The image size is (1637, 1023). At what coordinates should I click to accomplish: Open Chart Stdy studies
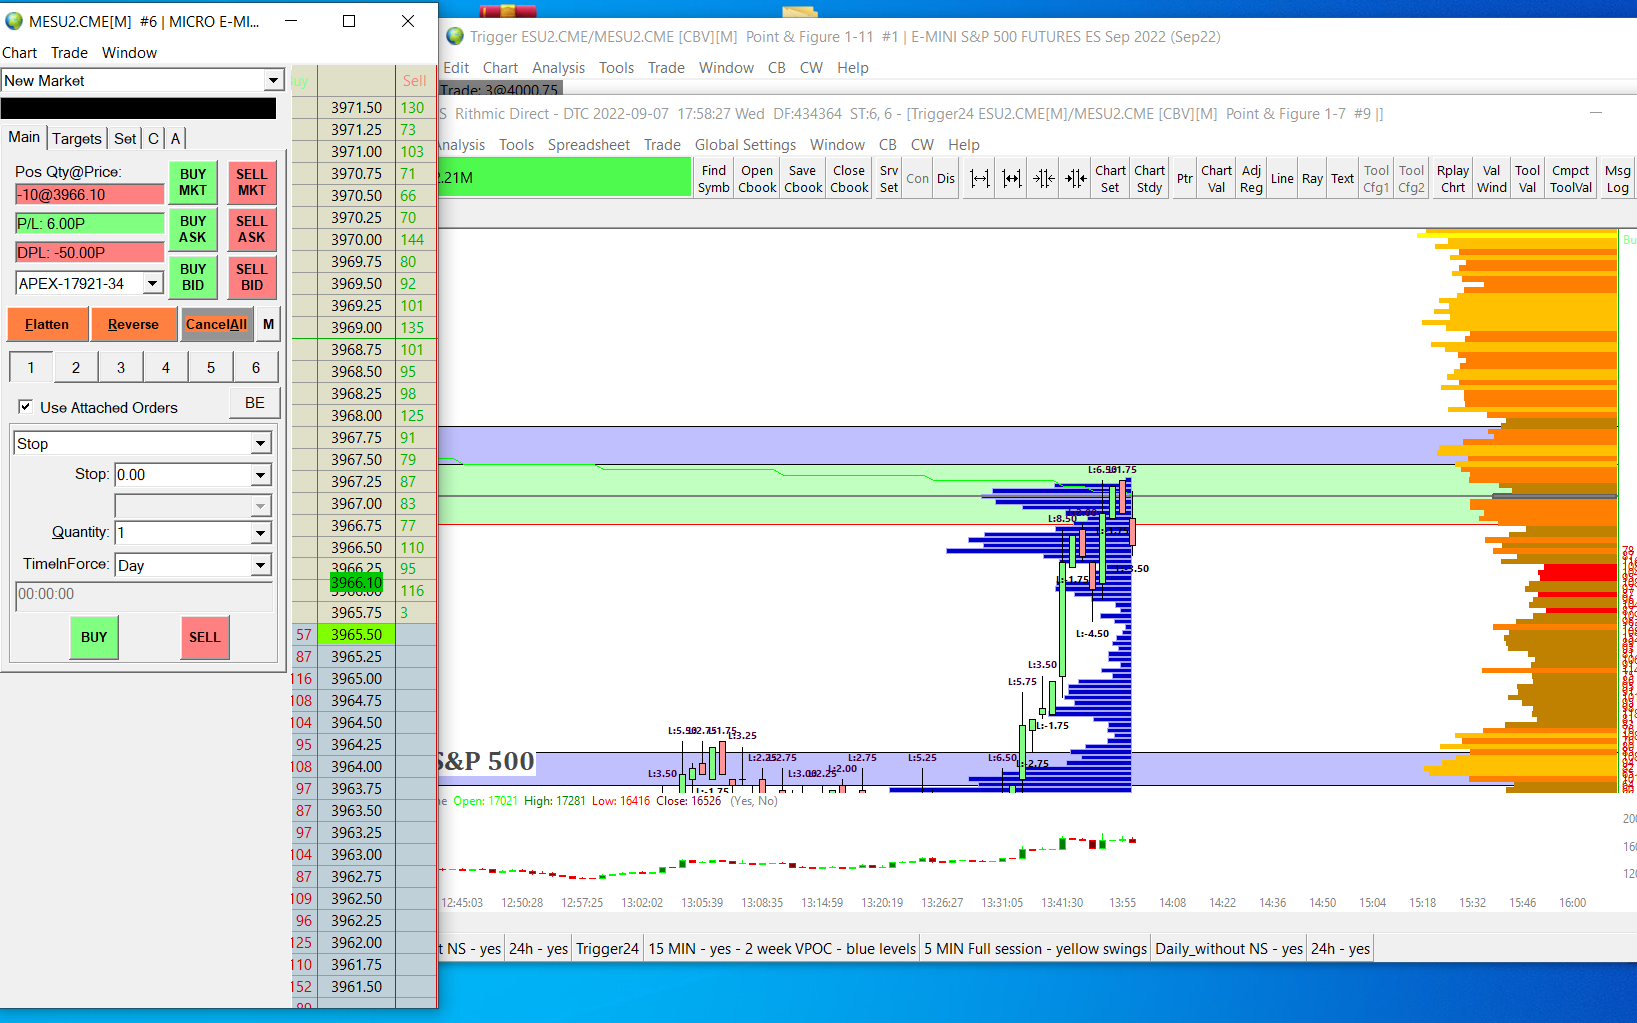pos(1150,178)
